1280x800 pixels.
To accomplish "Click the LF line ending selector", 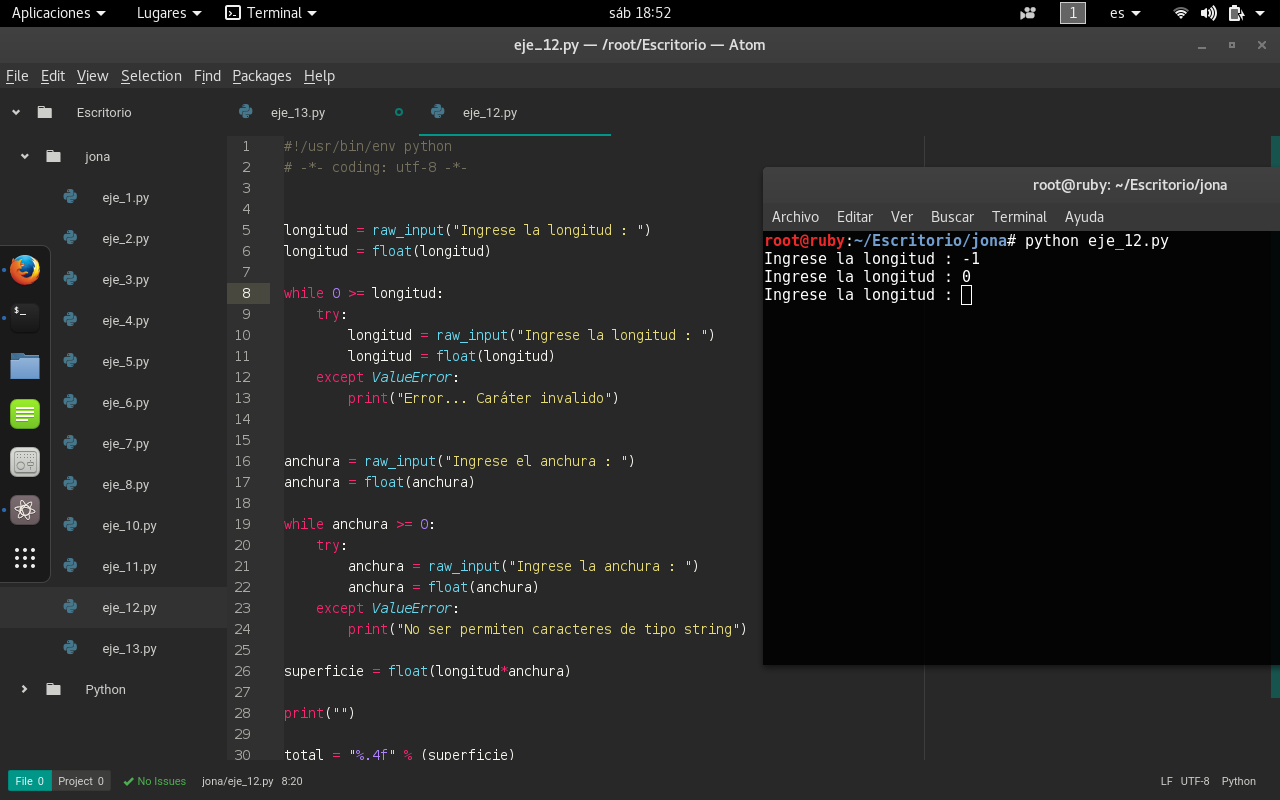I will click(x=1166, y=781).
